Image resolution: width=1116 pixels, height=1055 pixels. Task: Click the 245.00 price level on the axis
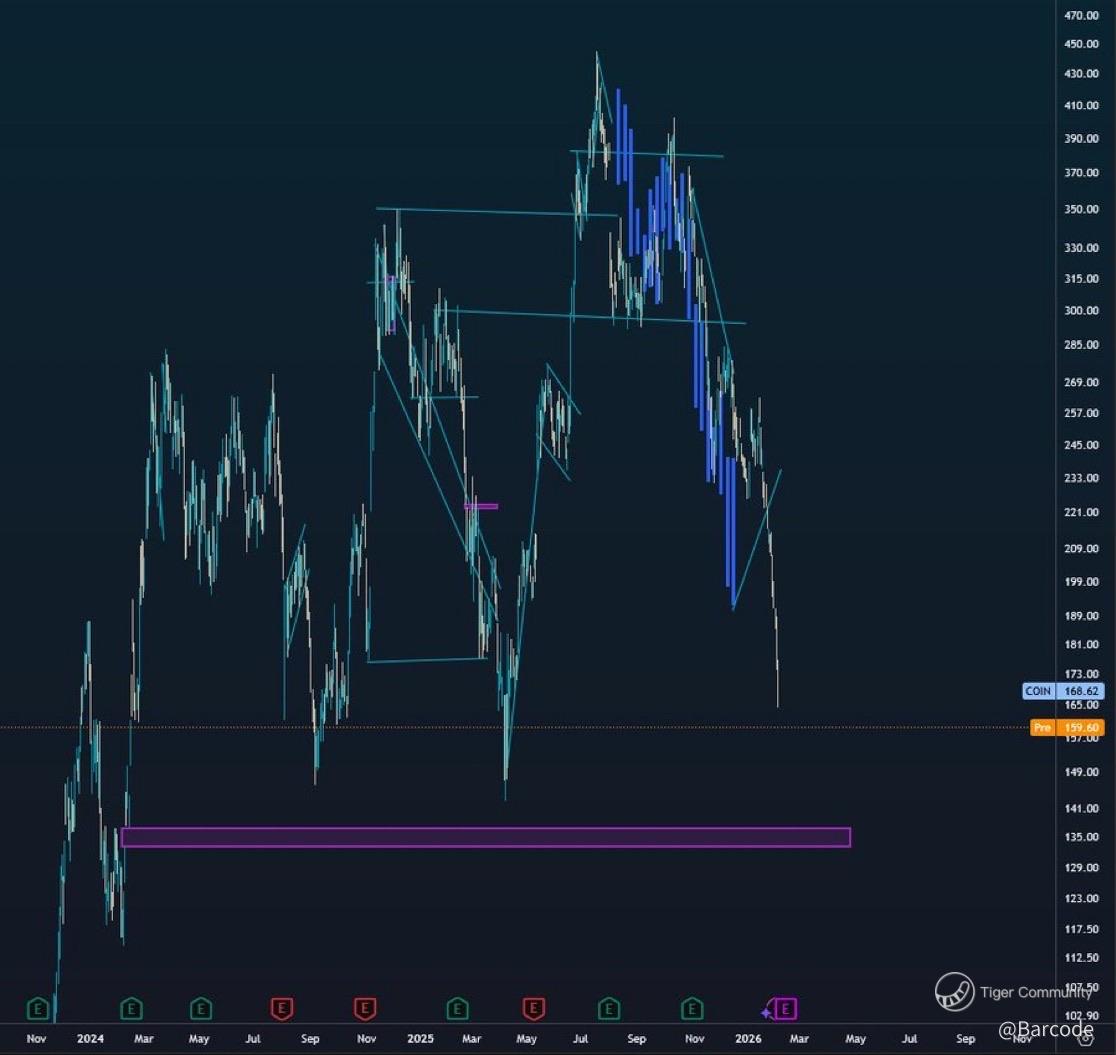click(x=1082, y=445)
